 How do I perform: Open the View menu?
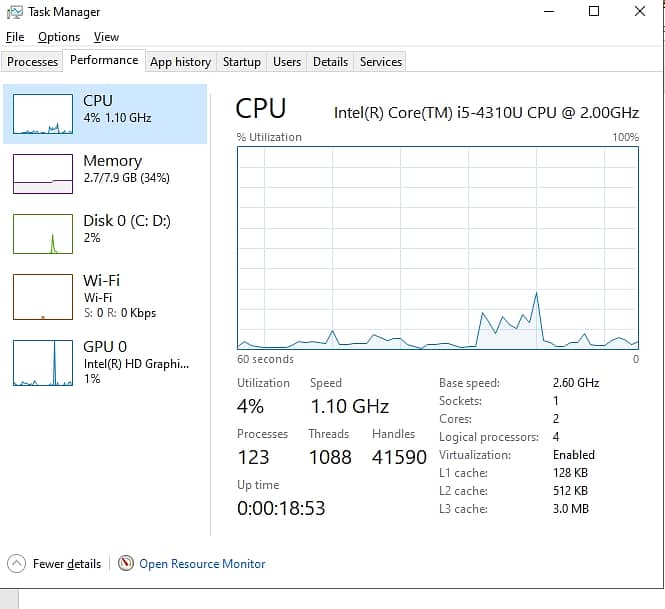106,37
